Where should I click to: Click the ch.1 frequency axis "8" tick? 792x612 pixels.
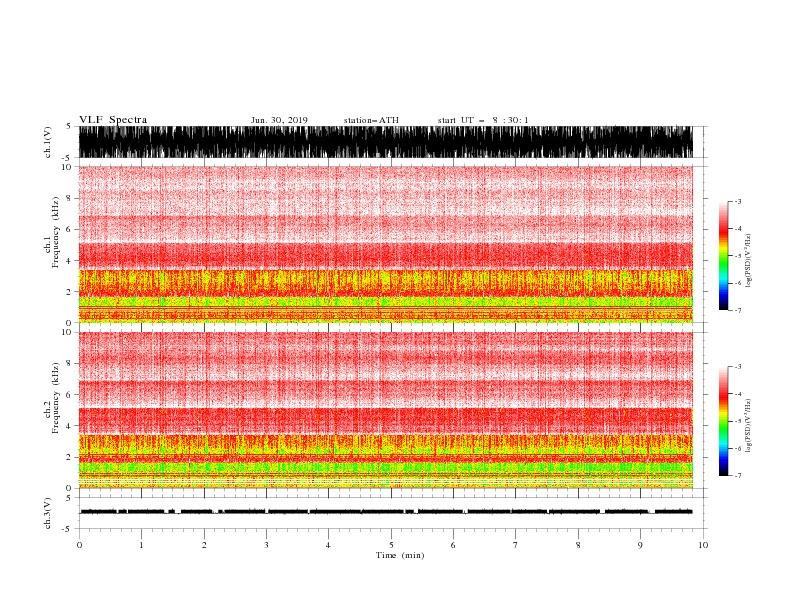[x=70, y=198]
